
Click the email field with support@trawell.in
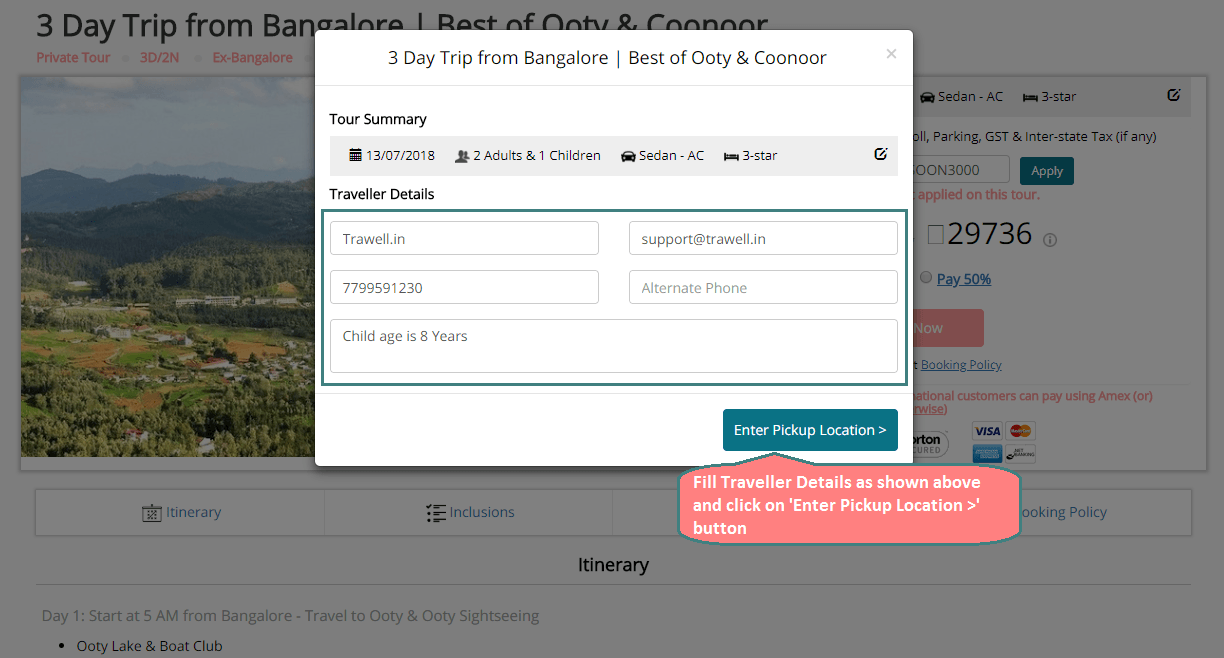point(763,238)
